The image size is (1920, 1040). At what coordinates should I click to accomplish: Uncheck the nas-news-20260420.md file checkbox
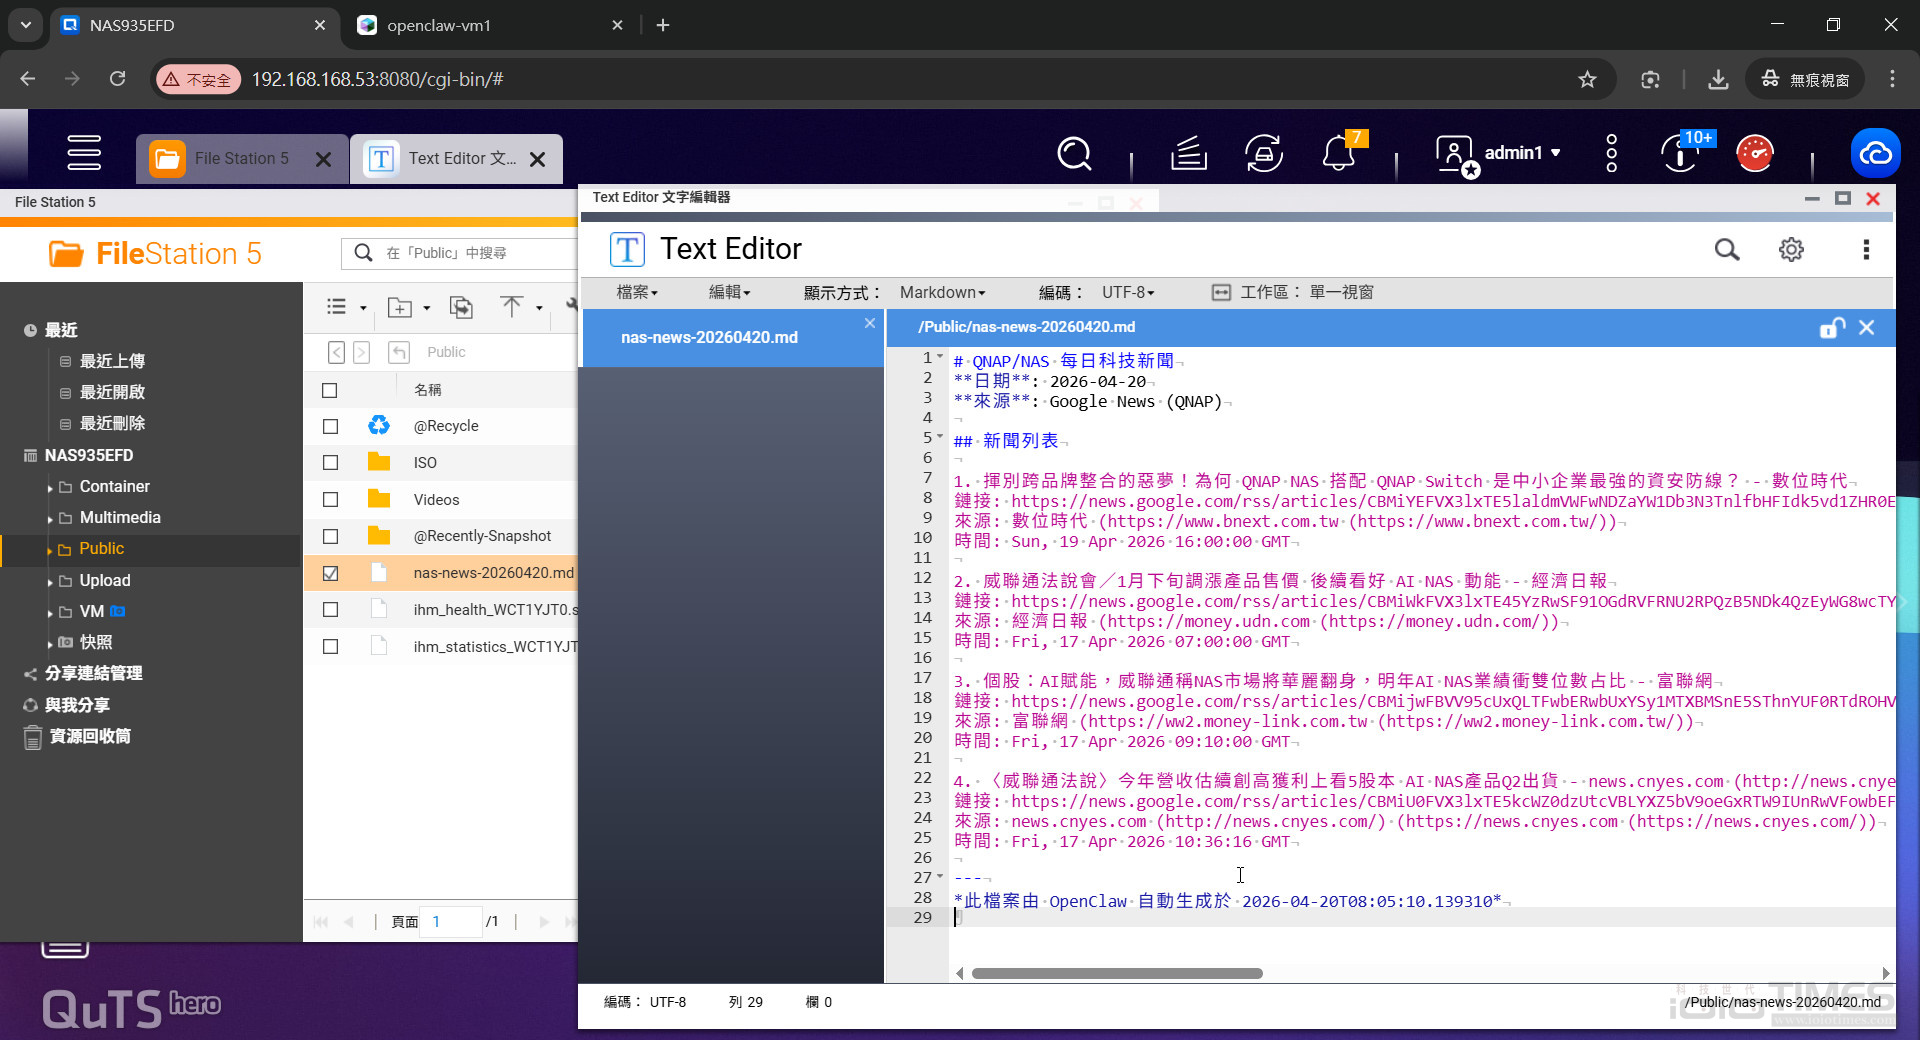[330, 574]
